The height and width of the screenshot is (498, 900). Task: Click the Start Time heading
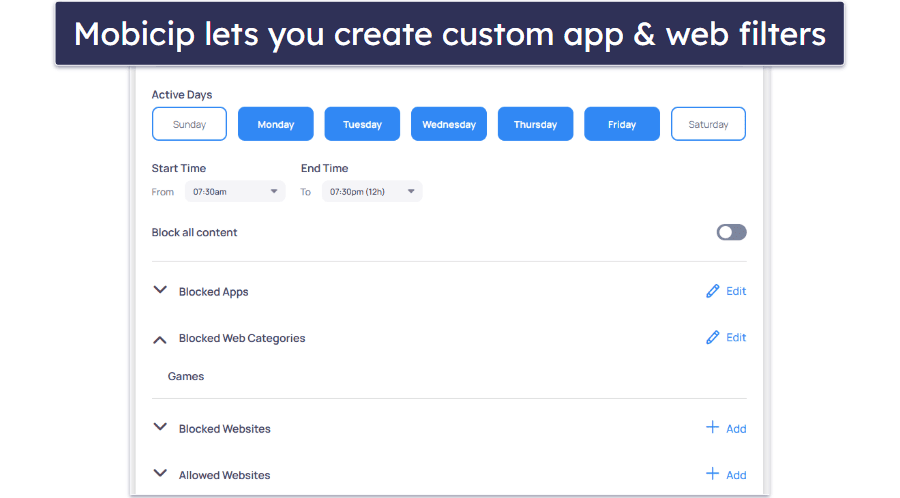[179, 168]
